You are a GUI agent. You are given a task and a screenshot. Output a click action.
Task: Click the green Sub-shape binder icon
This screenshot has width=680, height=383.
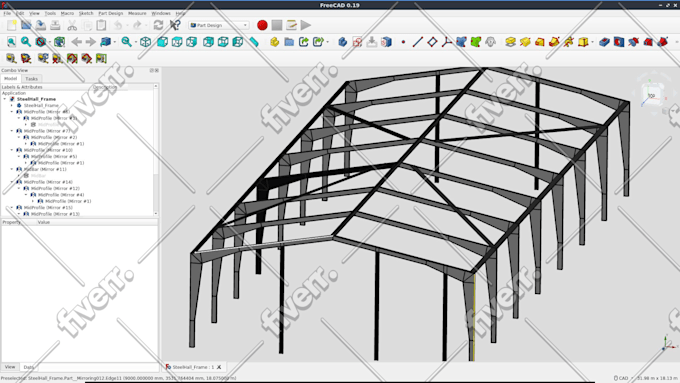(476, 42)
